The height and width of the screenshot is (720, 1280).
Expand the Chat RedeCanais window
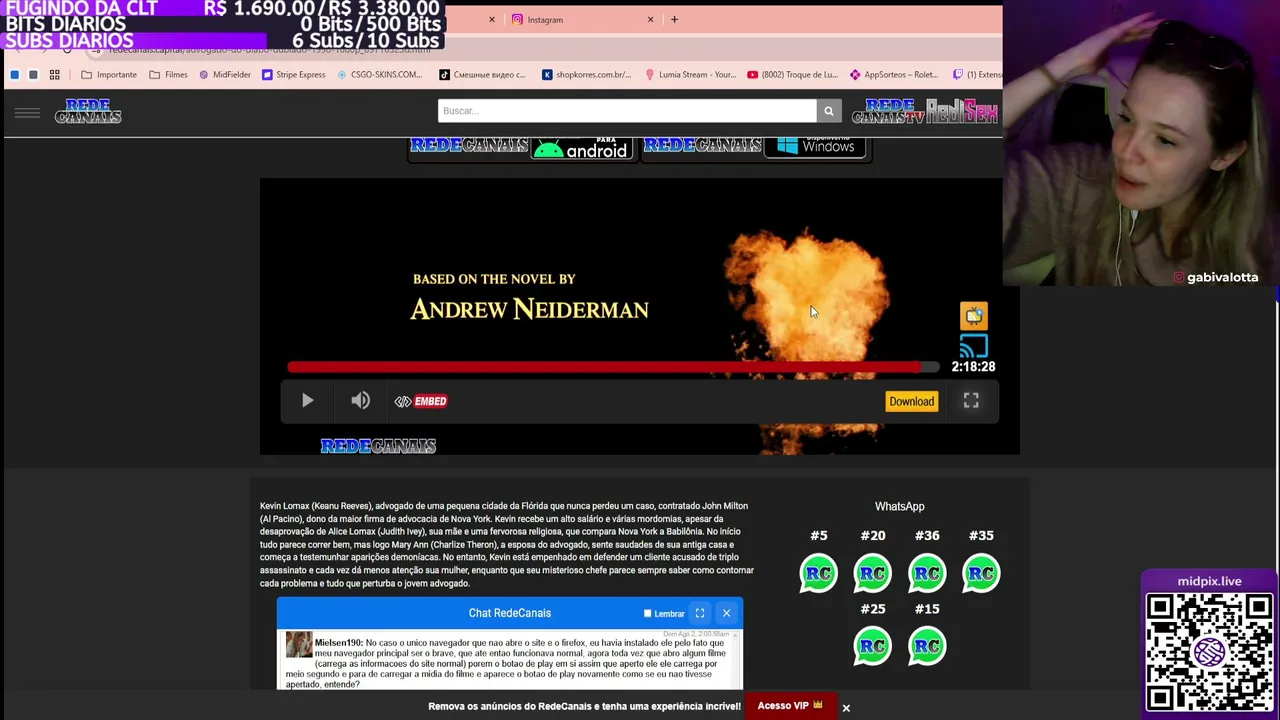(x=700, y=613)
